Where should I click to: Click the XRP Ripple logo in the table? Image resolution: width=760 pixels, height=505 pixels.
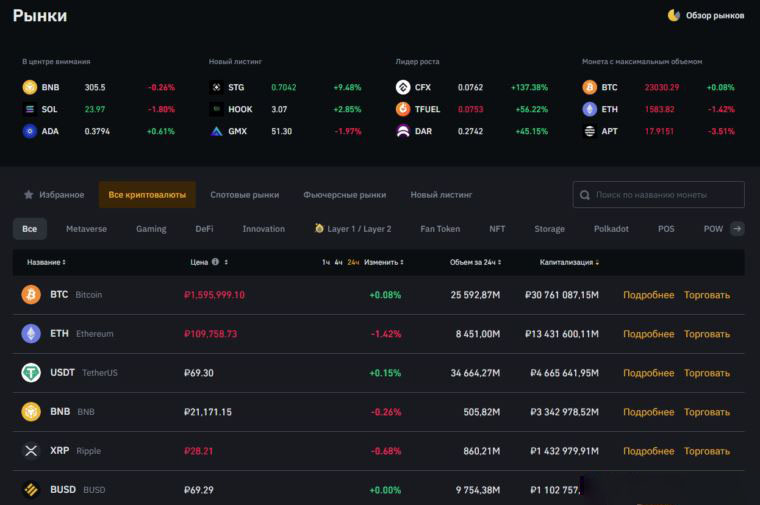coord(31,451)
